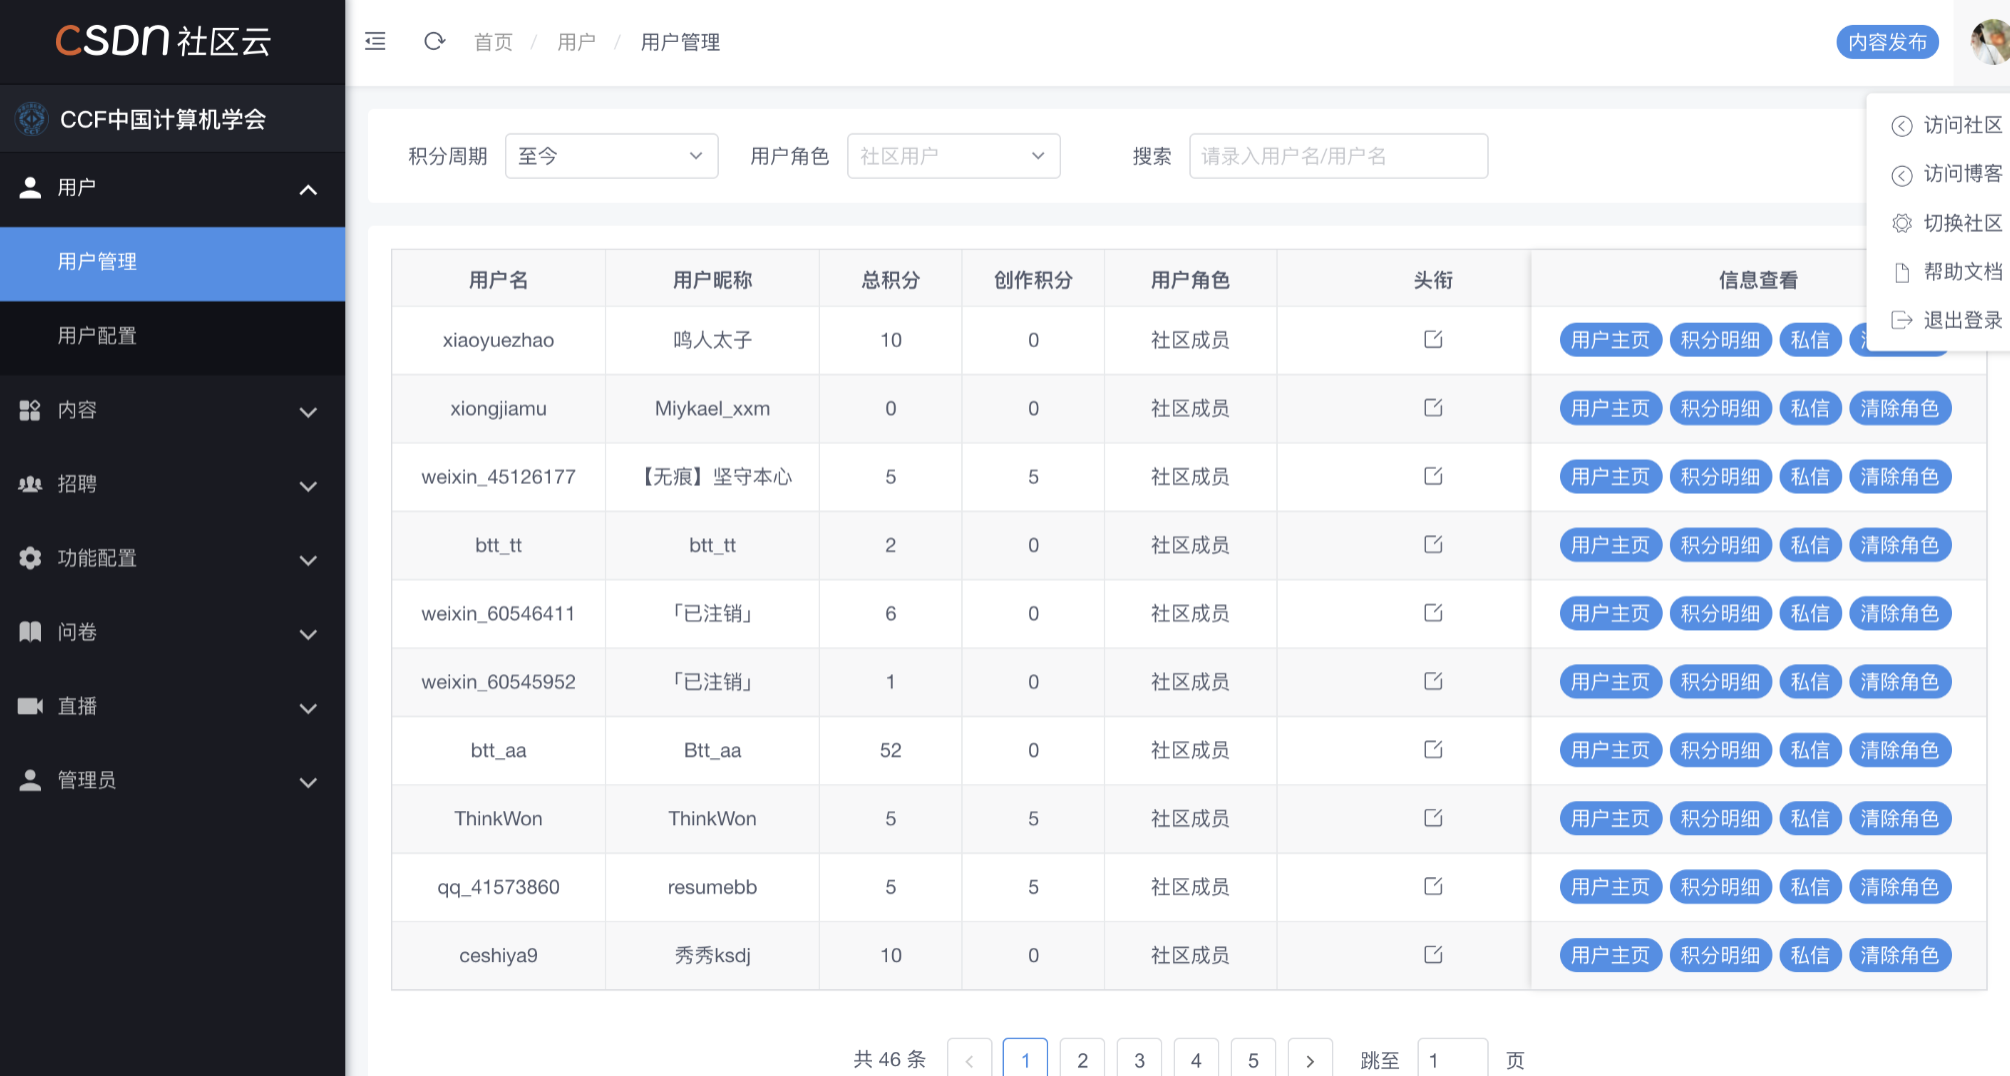Edit the title for ThinkWon
This screenshot has width=2010, height=1076.
(1433, 818)
